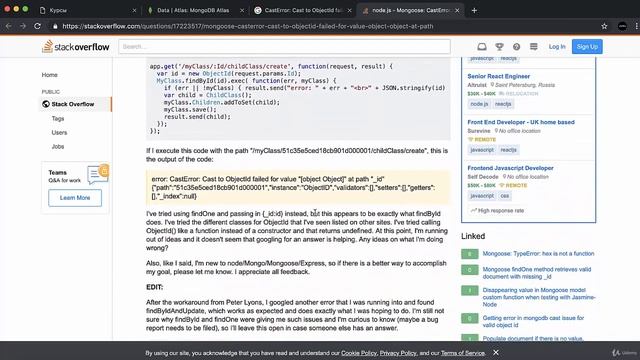Open a new browser tab with the plus
The height and width of the screenshot is (360, 640).
[x=474, y=10]
